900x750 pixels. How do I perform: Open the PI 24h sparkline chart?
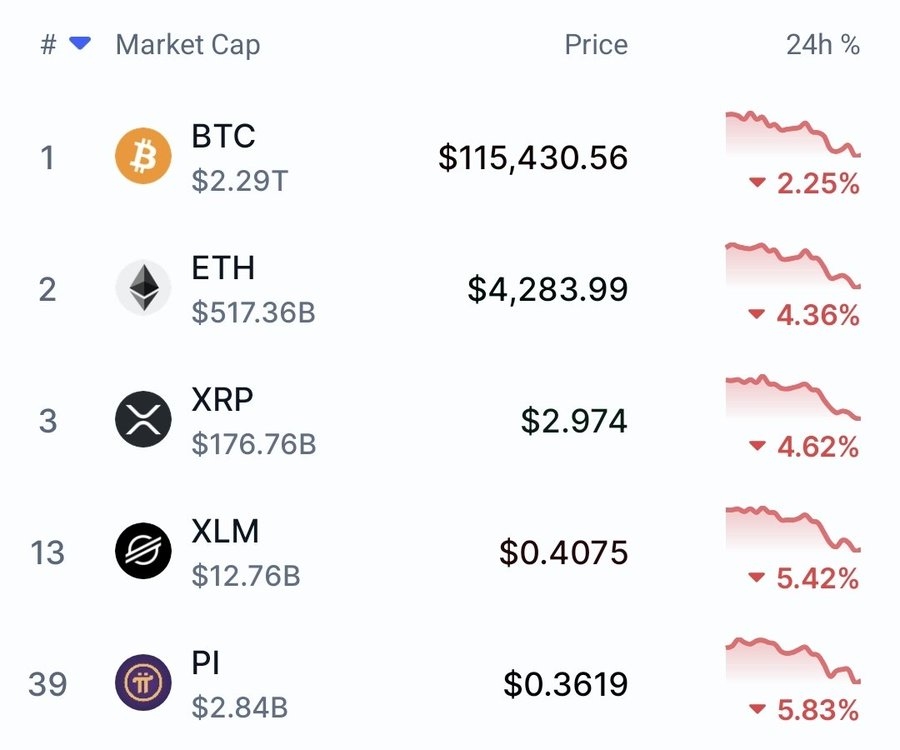point(793,660)
